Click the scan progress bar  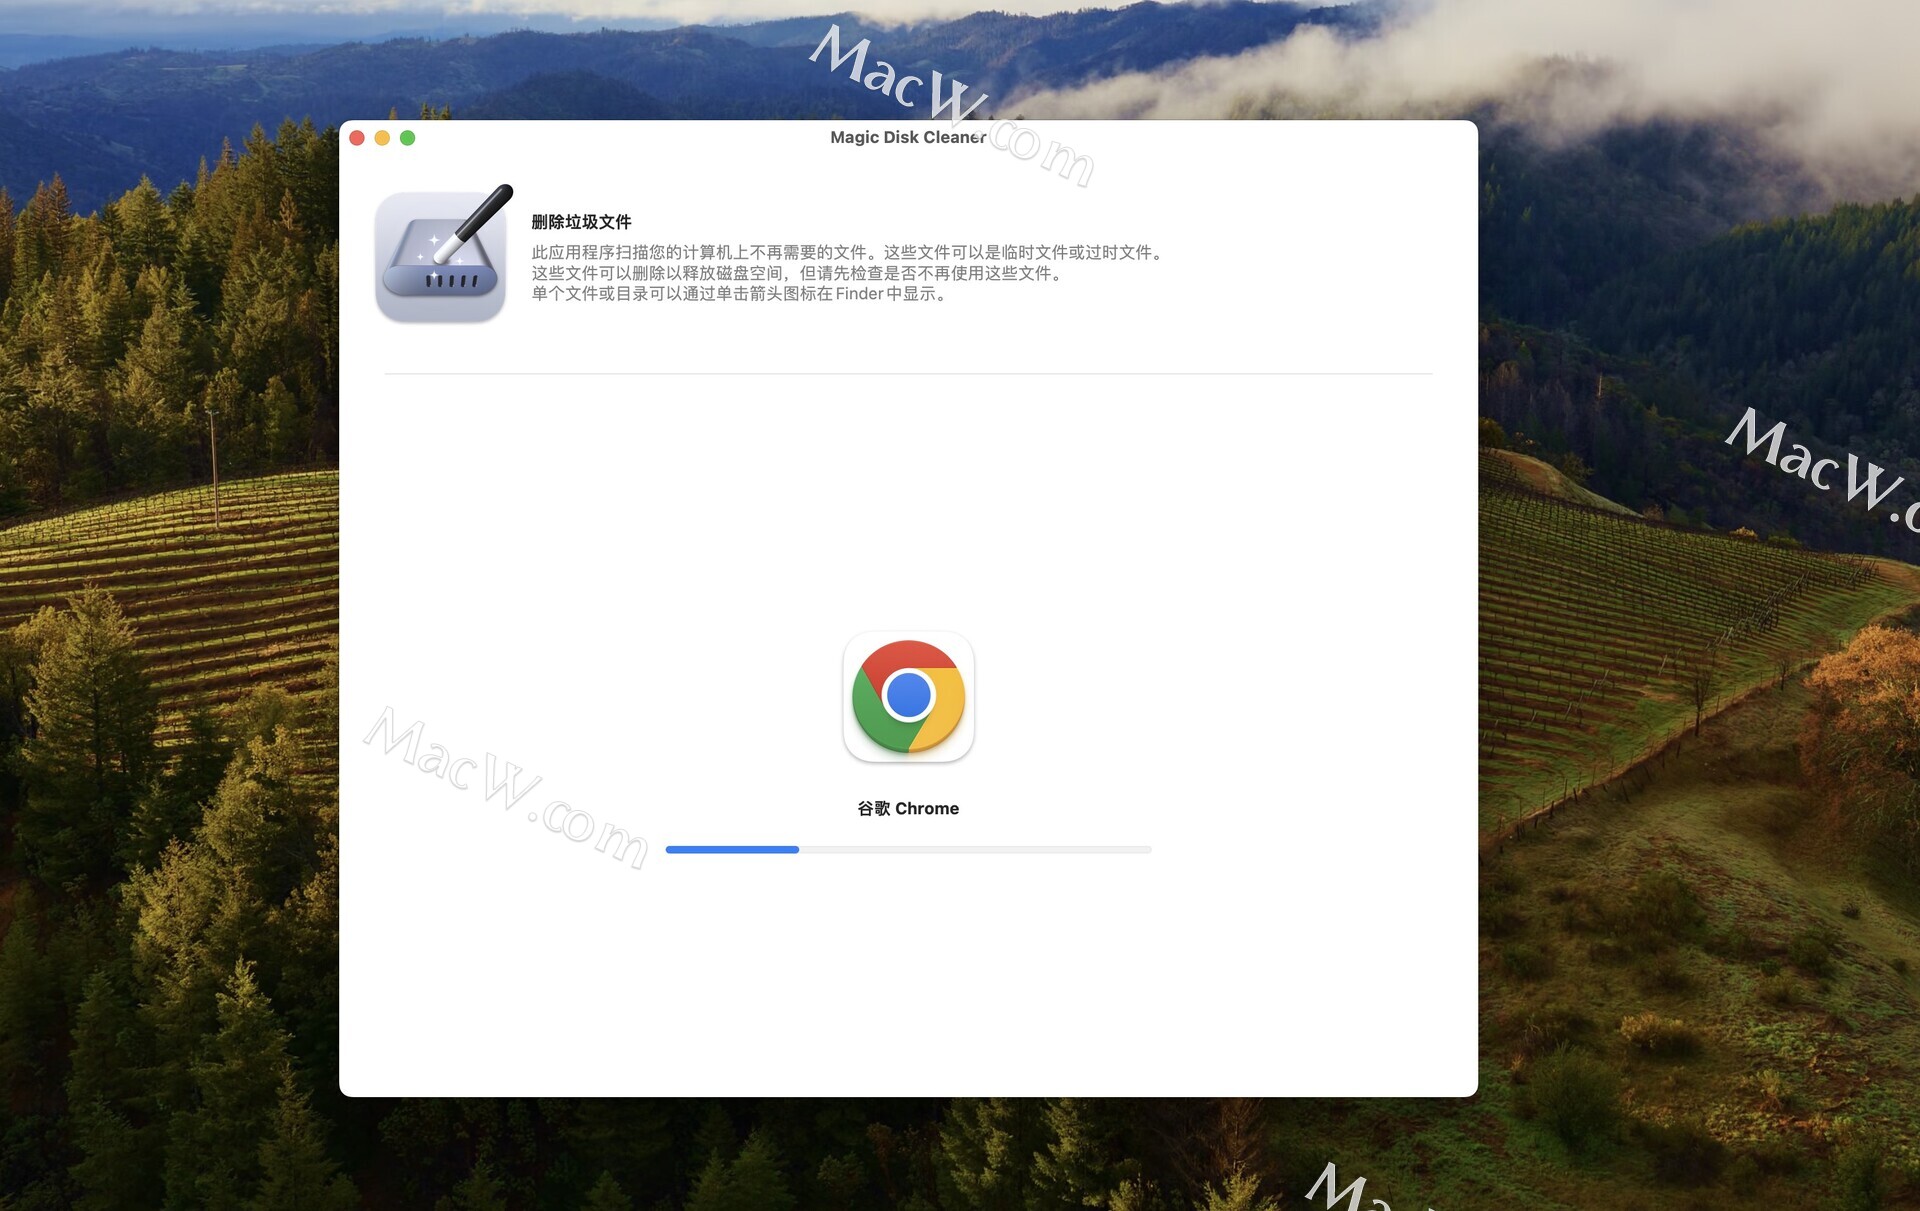(908, 850)
